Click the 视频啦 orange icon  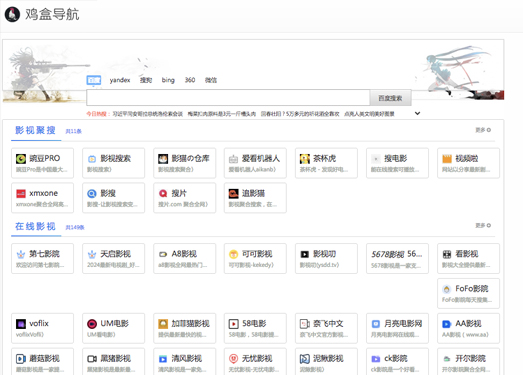(447, 159)
